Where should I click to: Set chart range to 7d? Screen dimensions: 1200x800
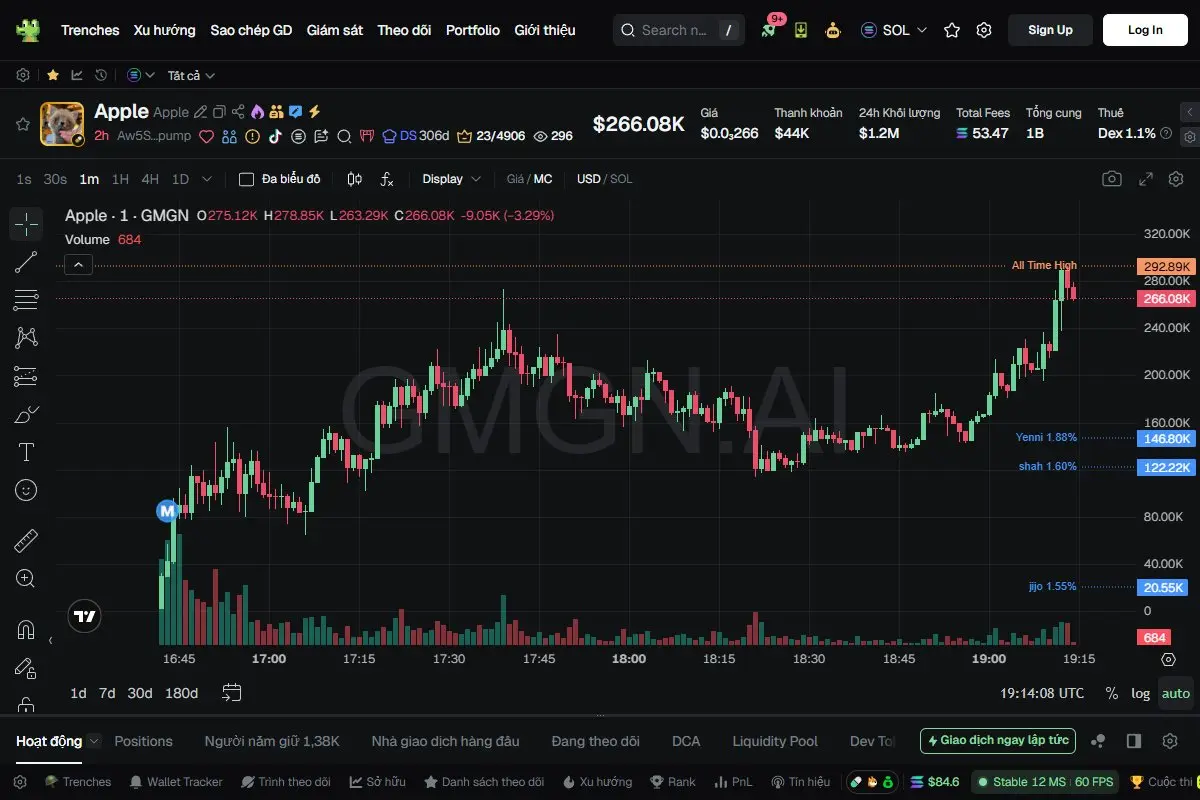107,693
